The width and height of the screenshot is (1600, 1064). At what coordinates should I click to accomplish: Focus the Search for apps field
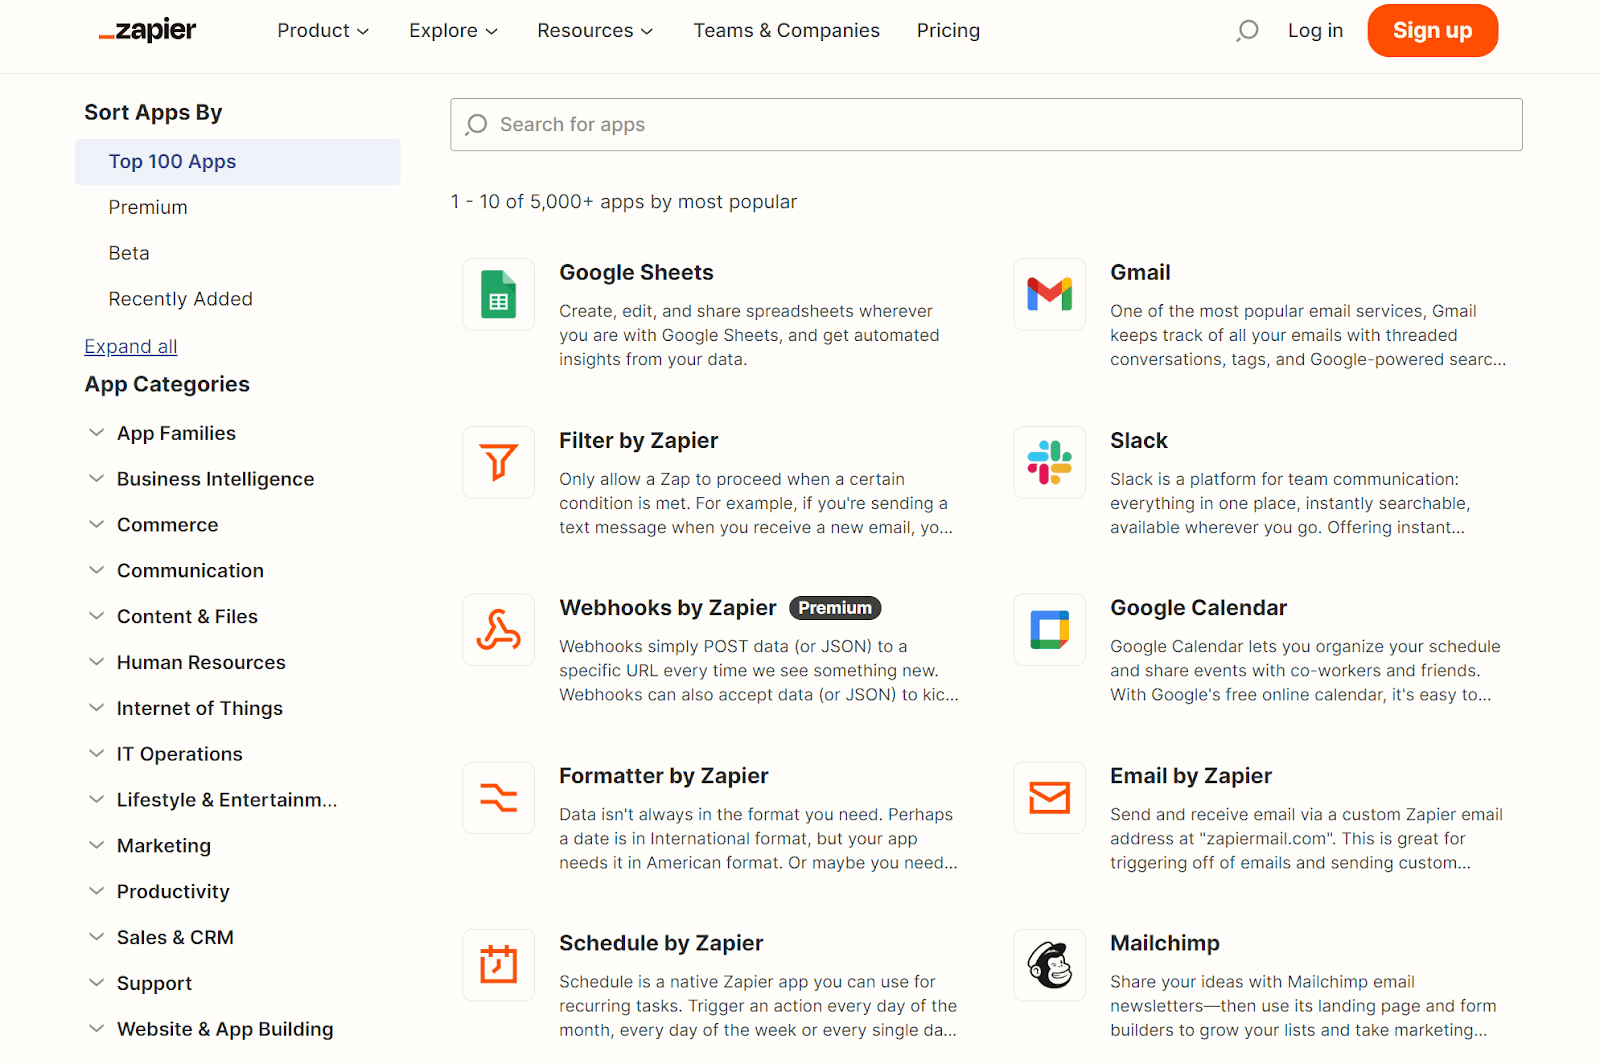point(985,125)
